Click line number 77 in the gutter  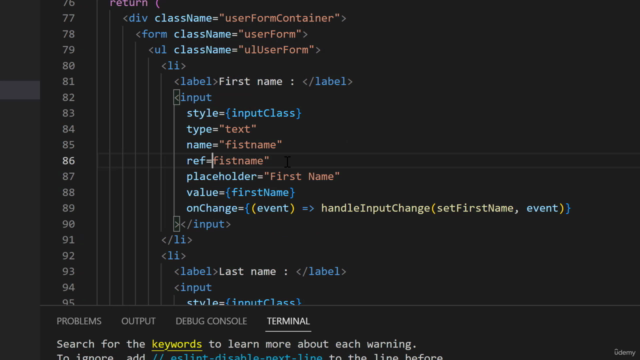pos(69,18)
